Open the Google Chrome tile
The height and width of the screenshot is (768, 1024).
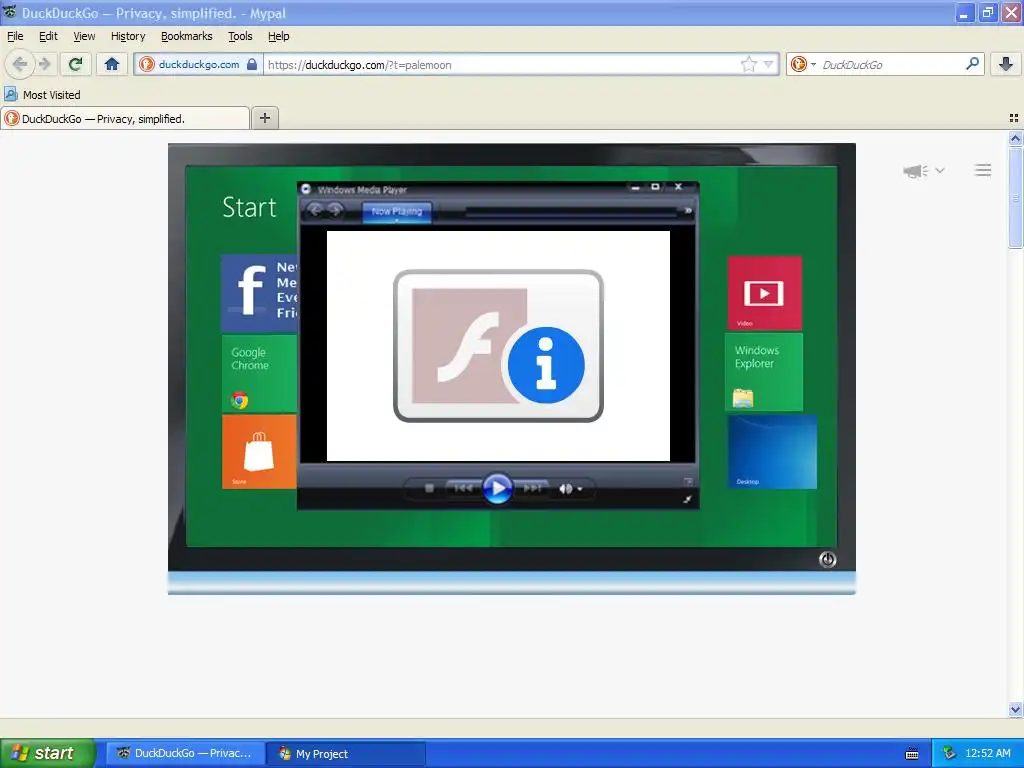pos(259,374)
